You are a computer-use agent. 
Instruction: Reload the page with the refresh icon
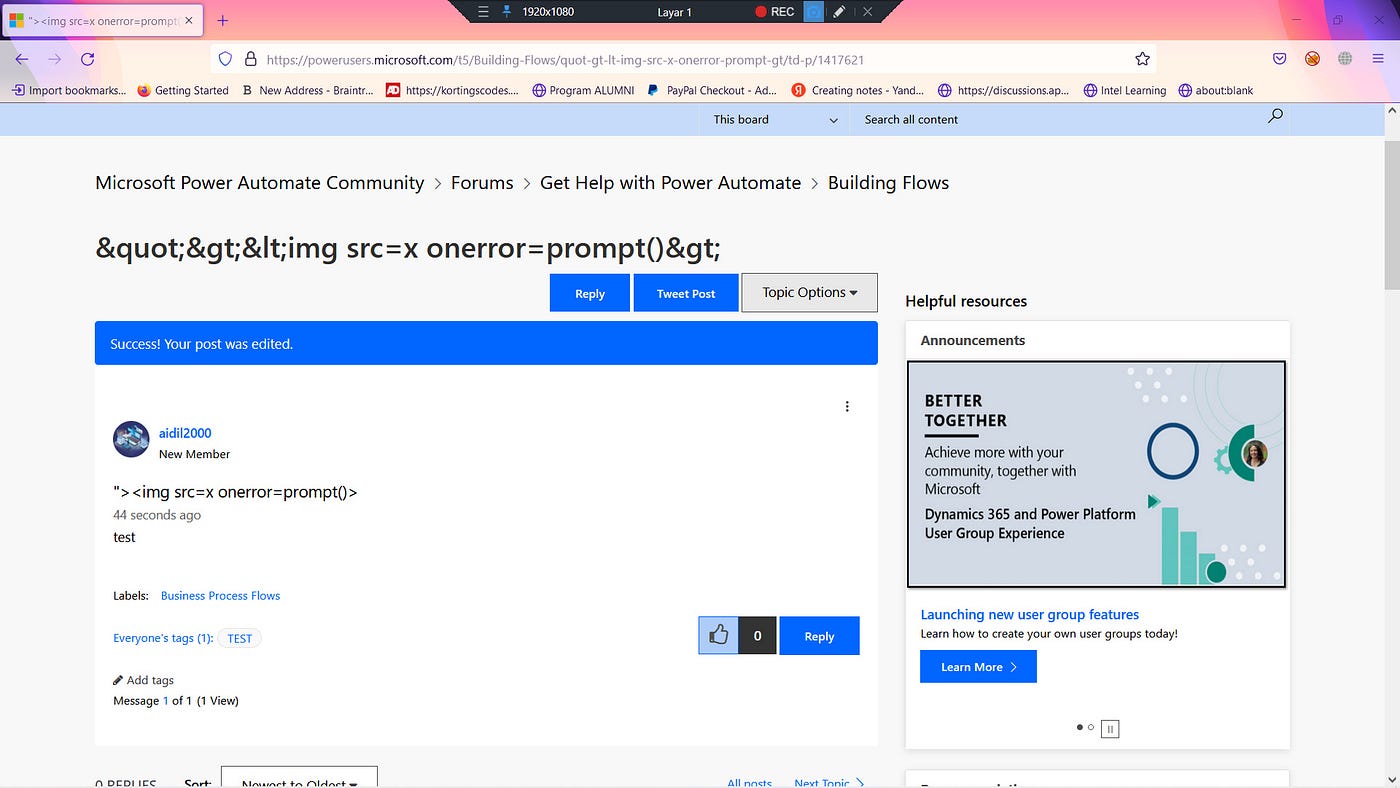click(87, 59)
